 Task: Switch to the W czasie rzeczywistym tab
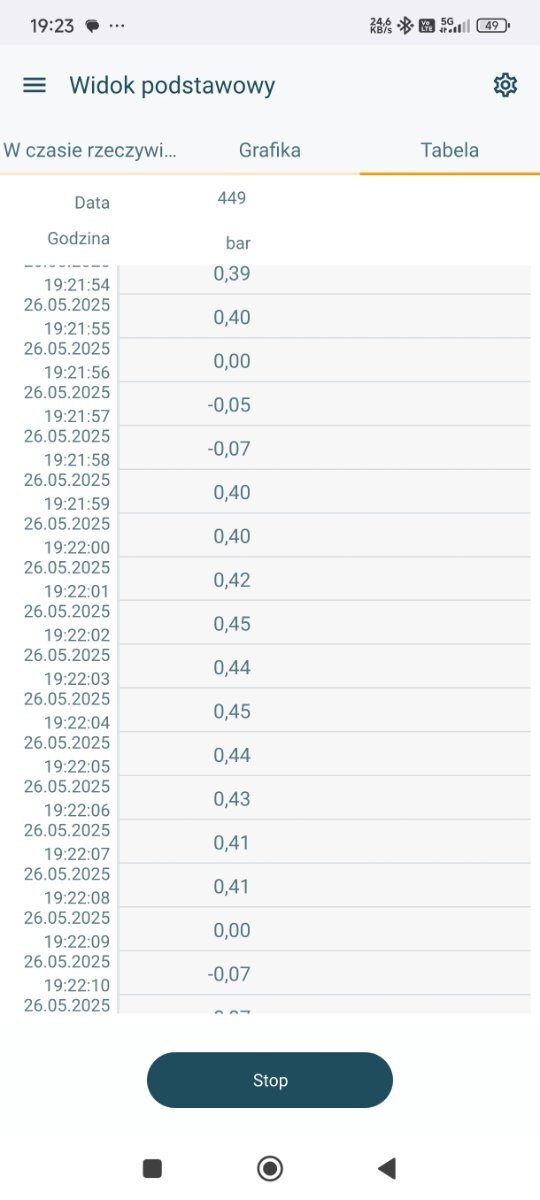[90, 150]
